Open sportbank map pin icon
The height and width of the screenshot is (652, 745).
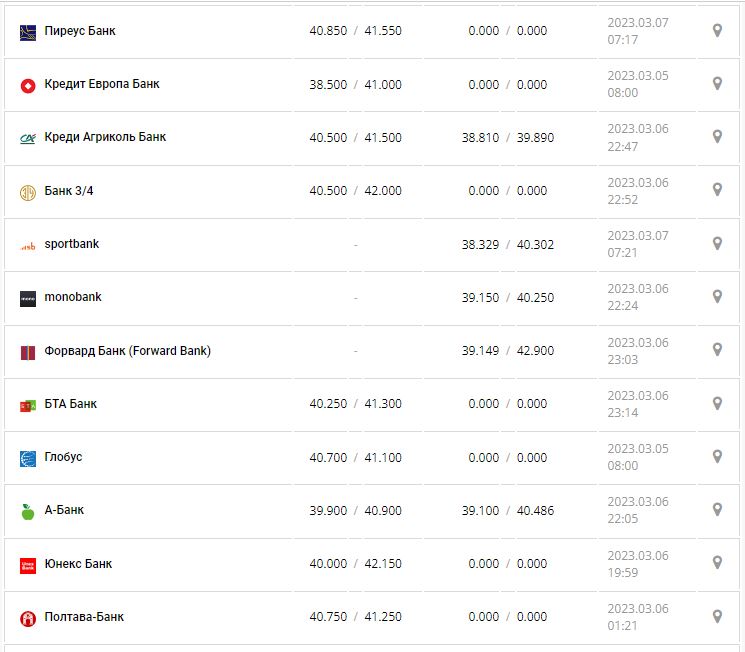(x=717, y=244)
